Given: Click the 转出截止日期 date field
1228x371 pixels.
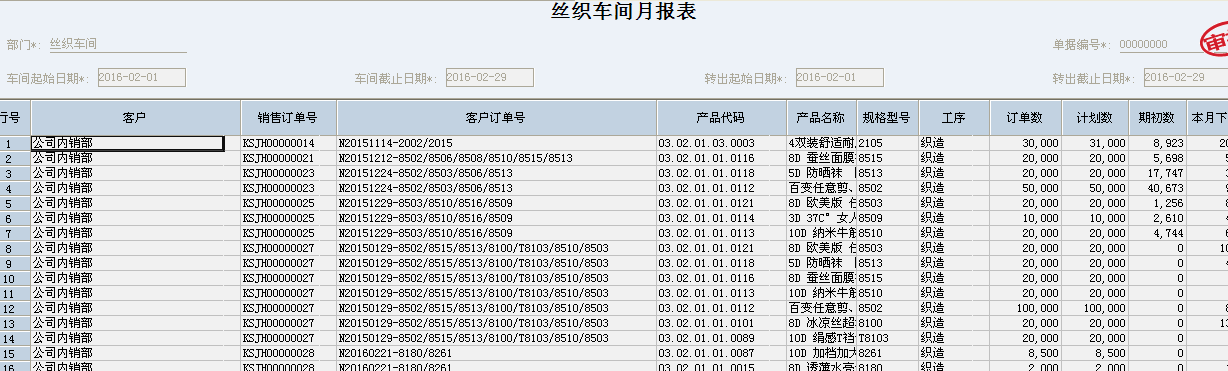Looking at the screenshot, I should 1186,77.
